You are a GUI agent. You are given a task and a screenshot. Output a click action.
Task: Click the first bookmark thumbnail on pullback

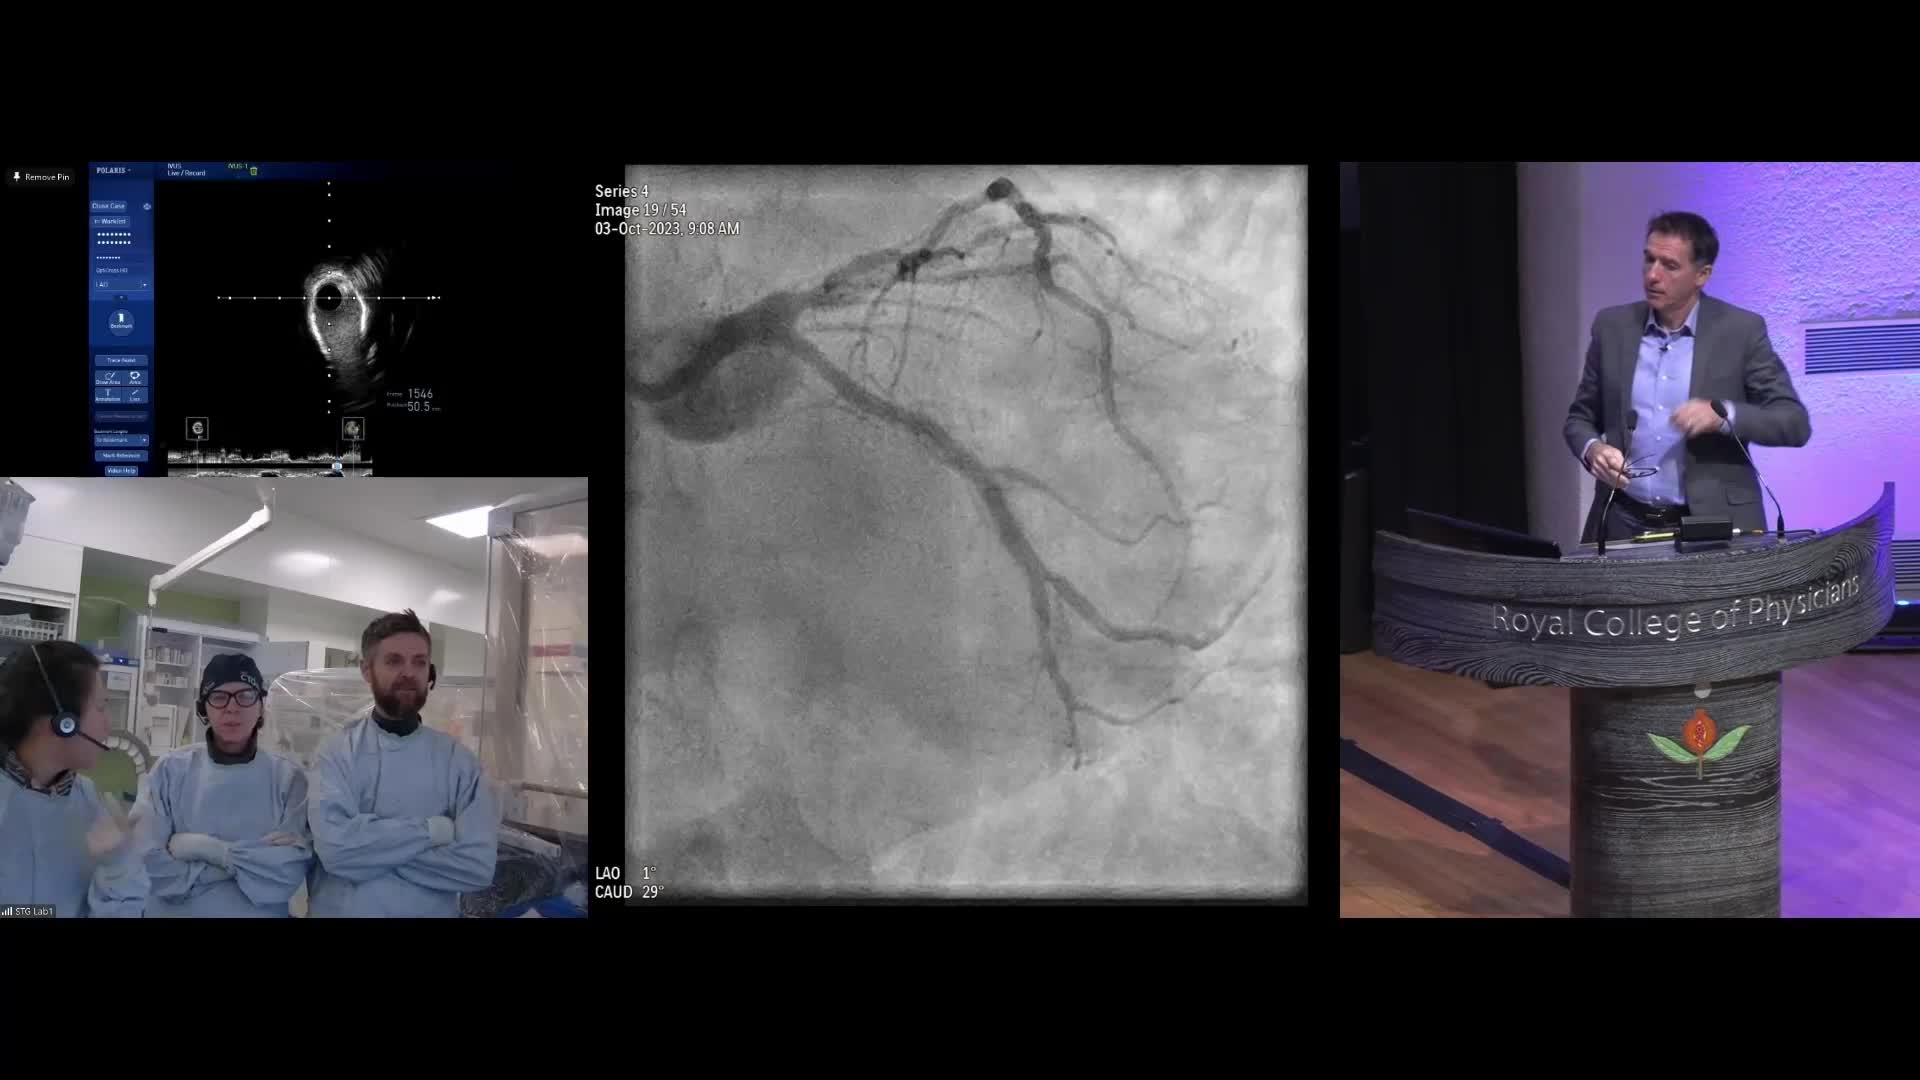pyautogui.click(x=197, y=428)
